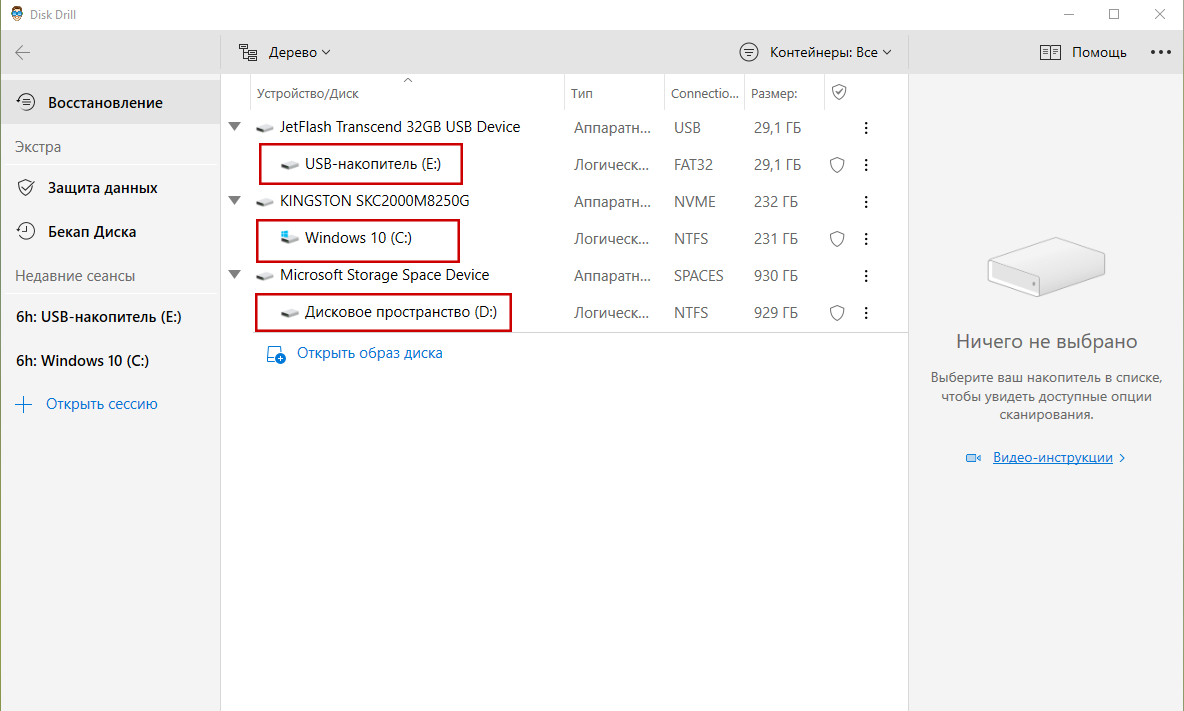
Task: Click the SPACES connection cell
Action: click(x=698, y=275)
